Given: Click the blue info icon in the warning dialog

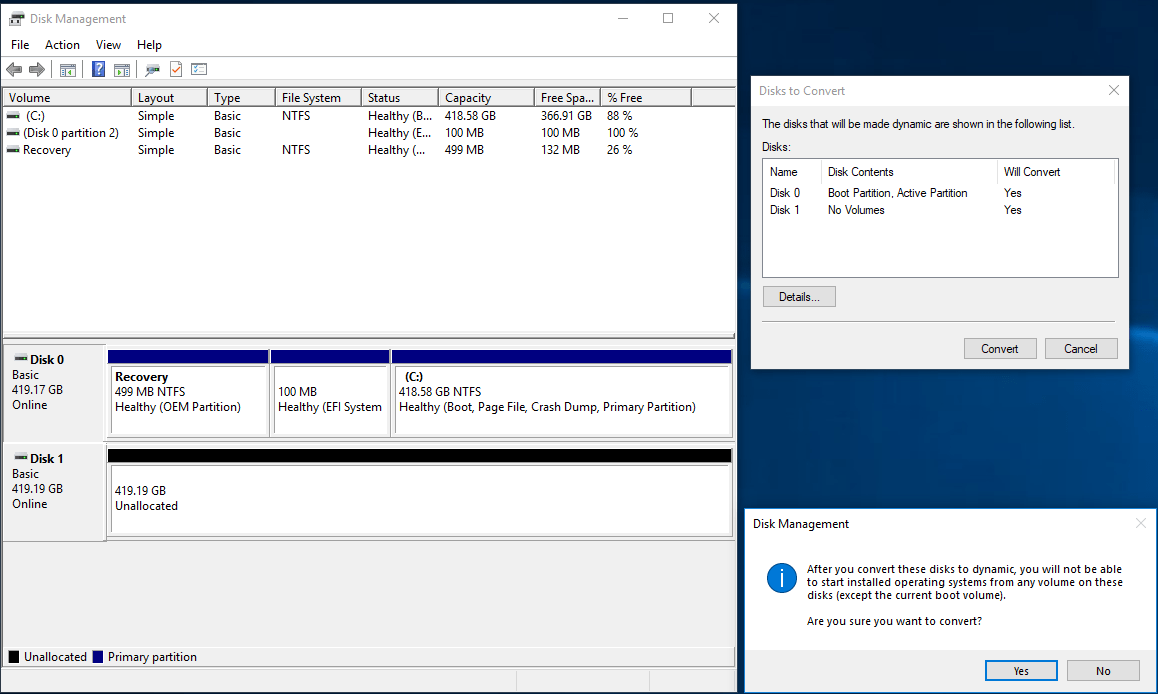Looking at the screenshot, I should pos(781,578).
